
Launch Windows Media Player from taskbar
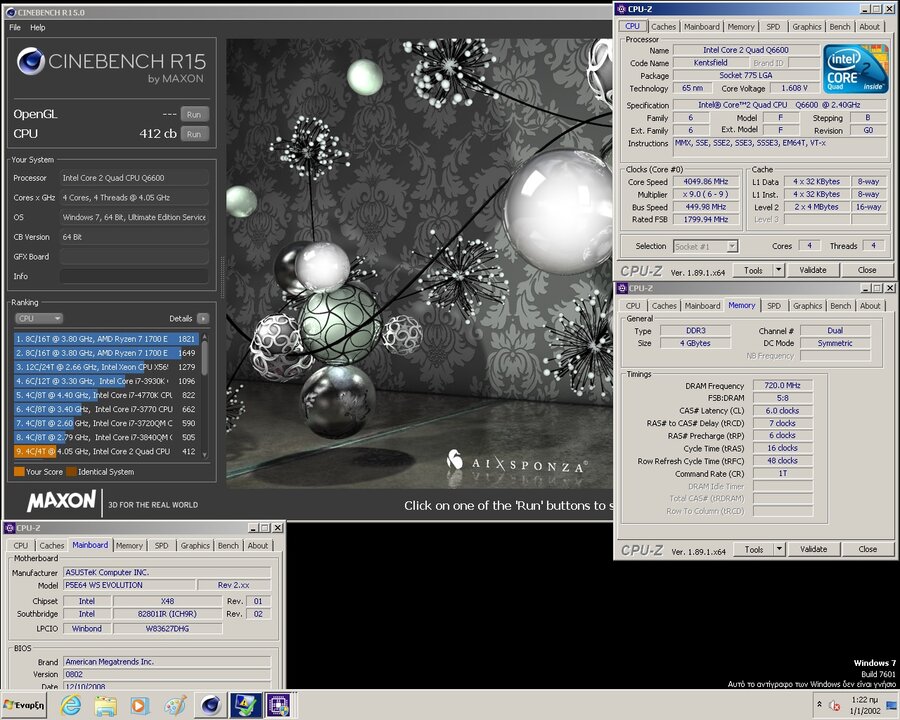(x=139, y=705)
